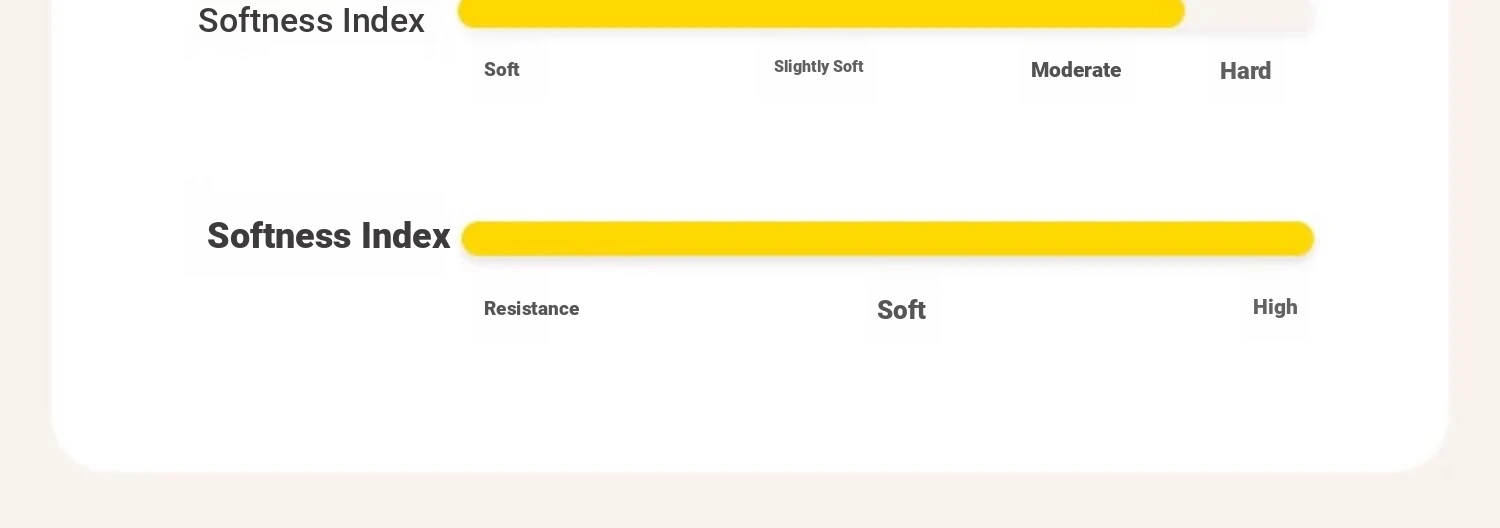Select the "Moderate" scale label
The height and width of the screenshot is (528, 1500).
pyautogui.click(x=1075, y=70)
